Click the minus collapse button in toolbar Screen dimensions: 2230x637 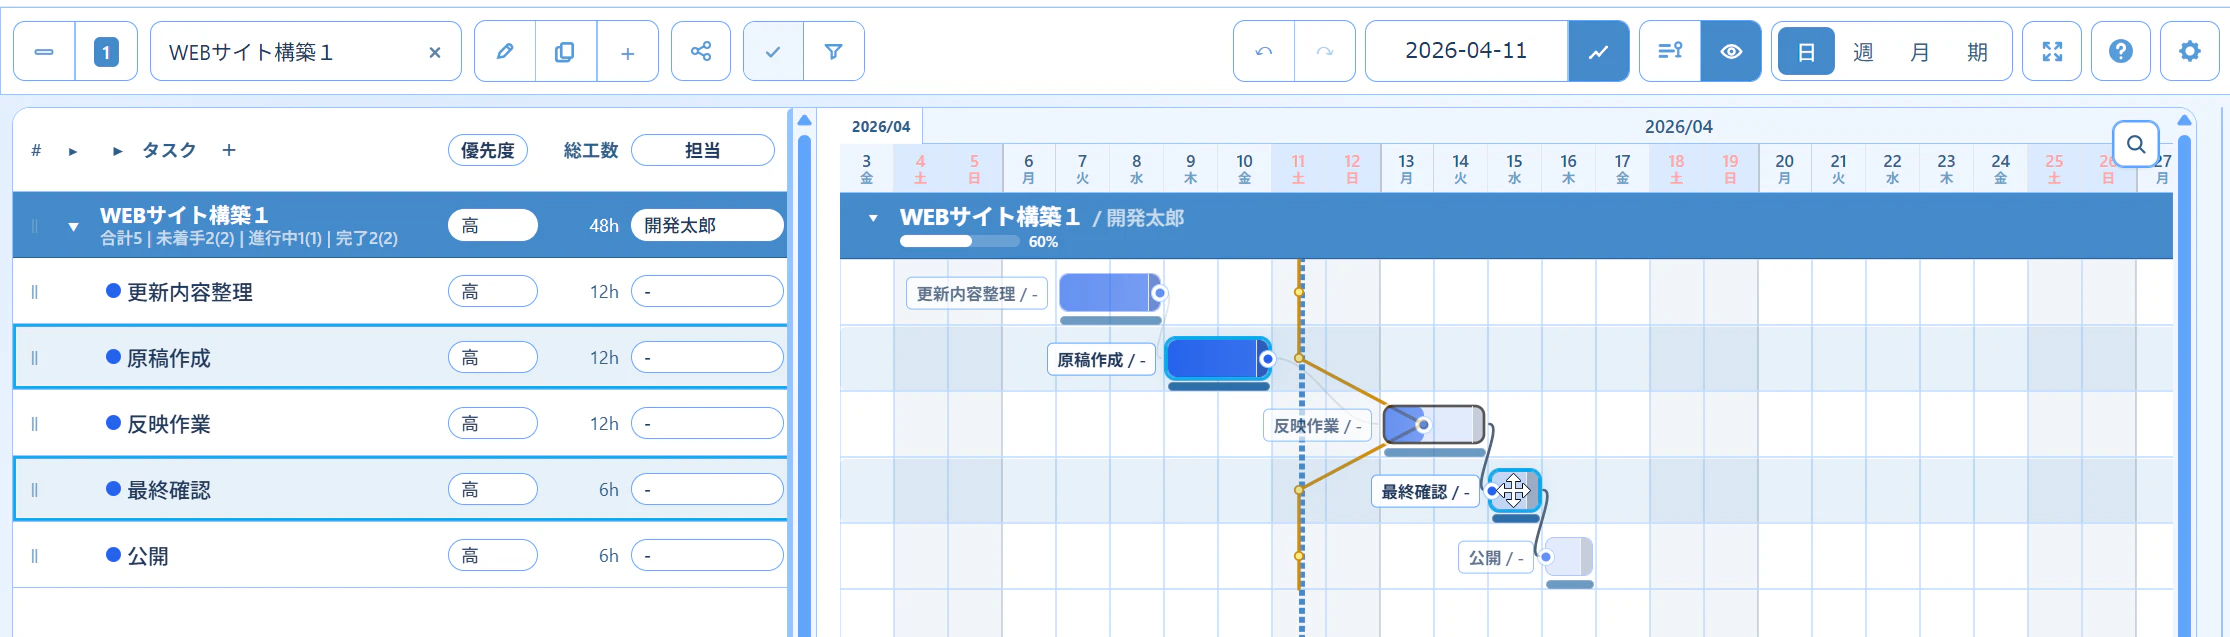44,52
